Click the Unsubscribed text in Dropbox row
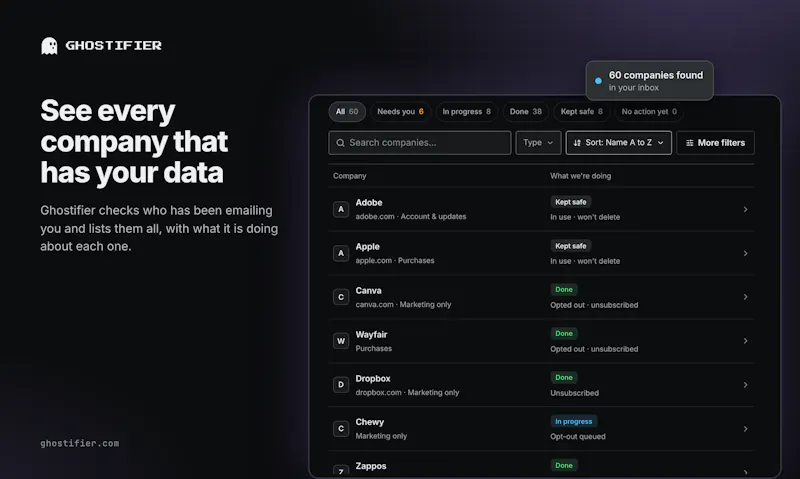The width and height of the screenshot is (800, 479). click(574, 393)
